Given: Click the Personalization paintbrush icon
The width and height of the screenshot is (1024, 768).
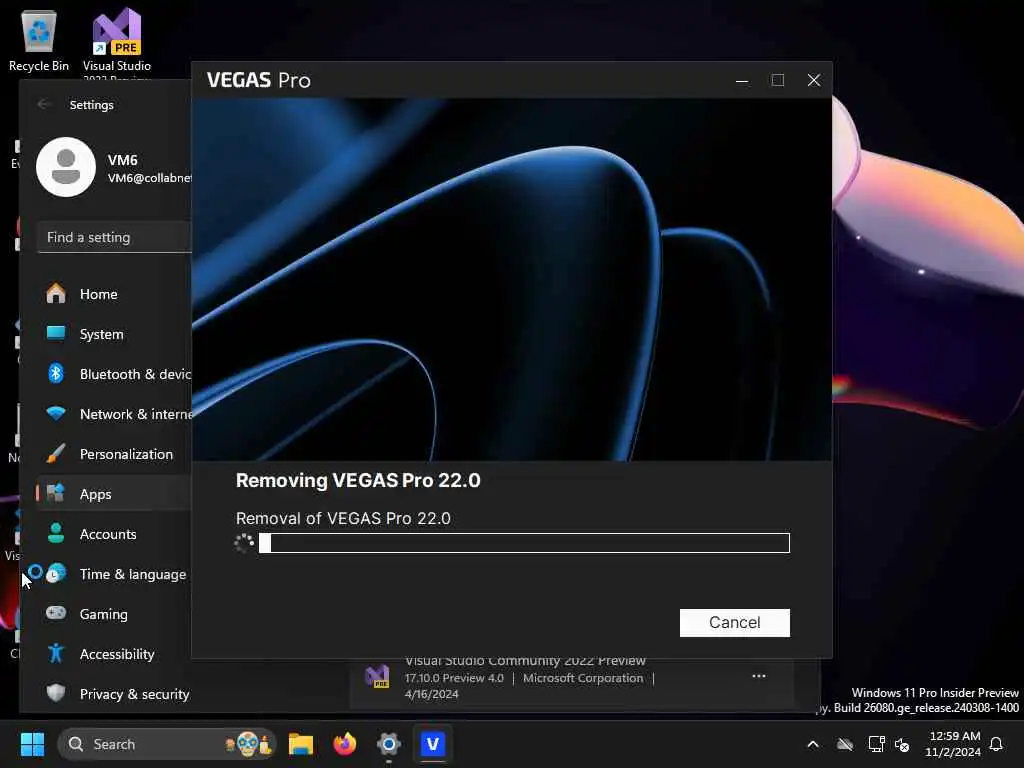Looking at the screenshot, I should [x=56, y=453].
